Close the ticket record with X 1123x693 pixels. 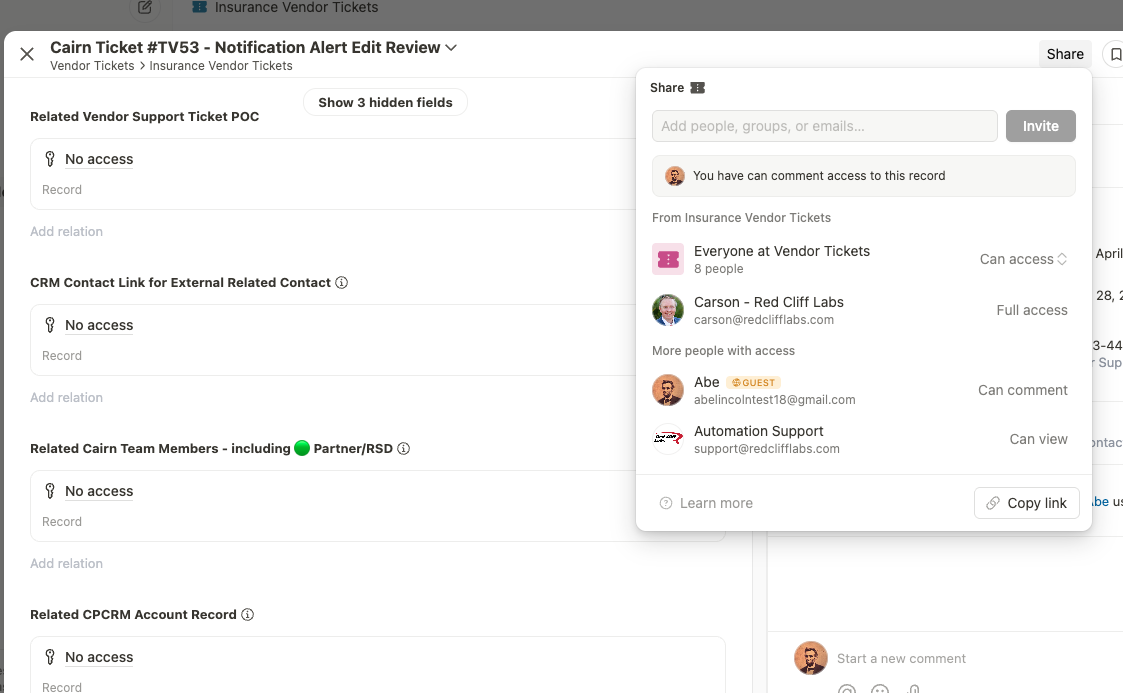coord(27,54)
